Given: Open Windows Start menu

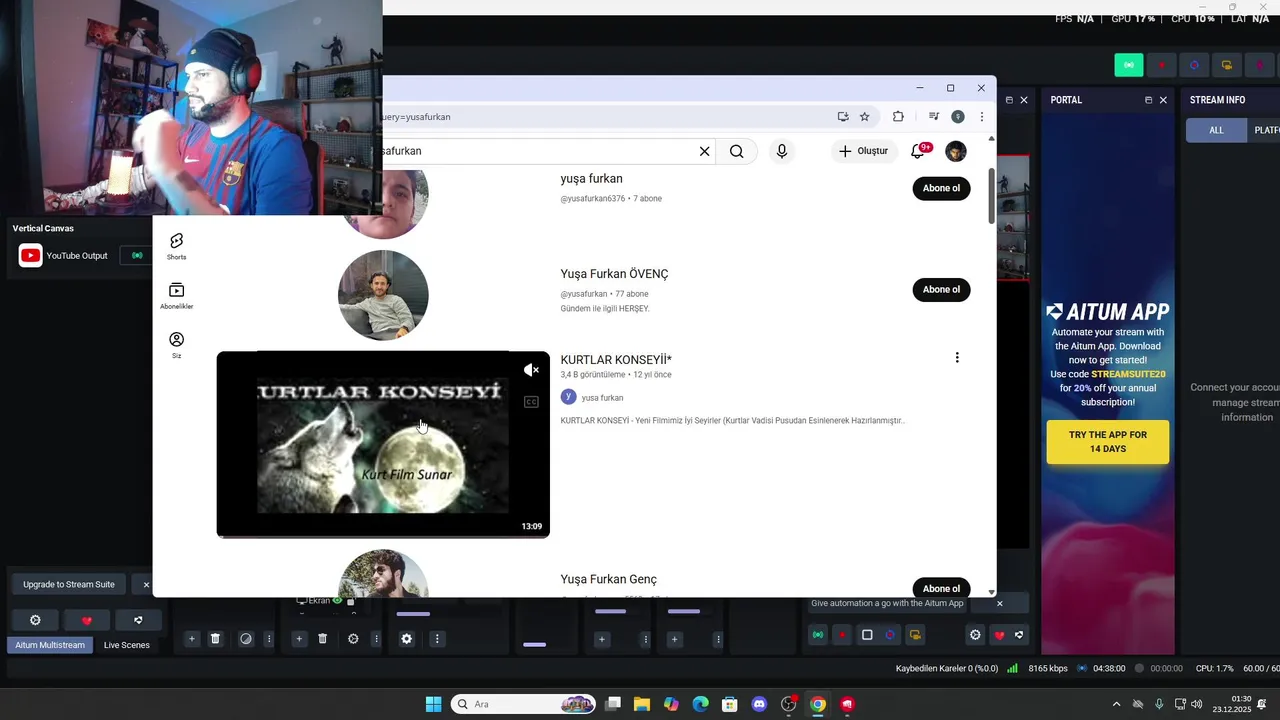Looking at the screenshot, I should (x=433, y=704).
